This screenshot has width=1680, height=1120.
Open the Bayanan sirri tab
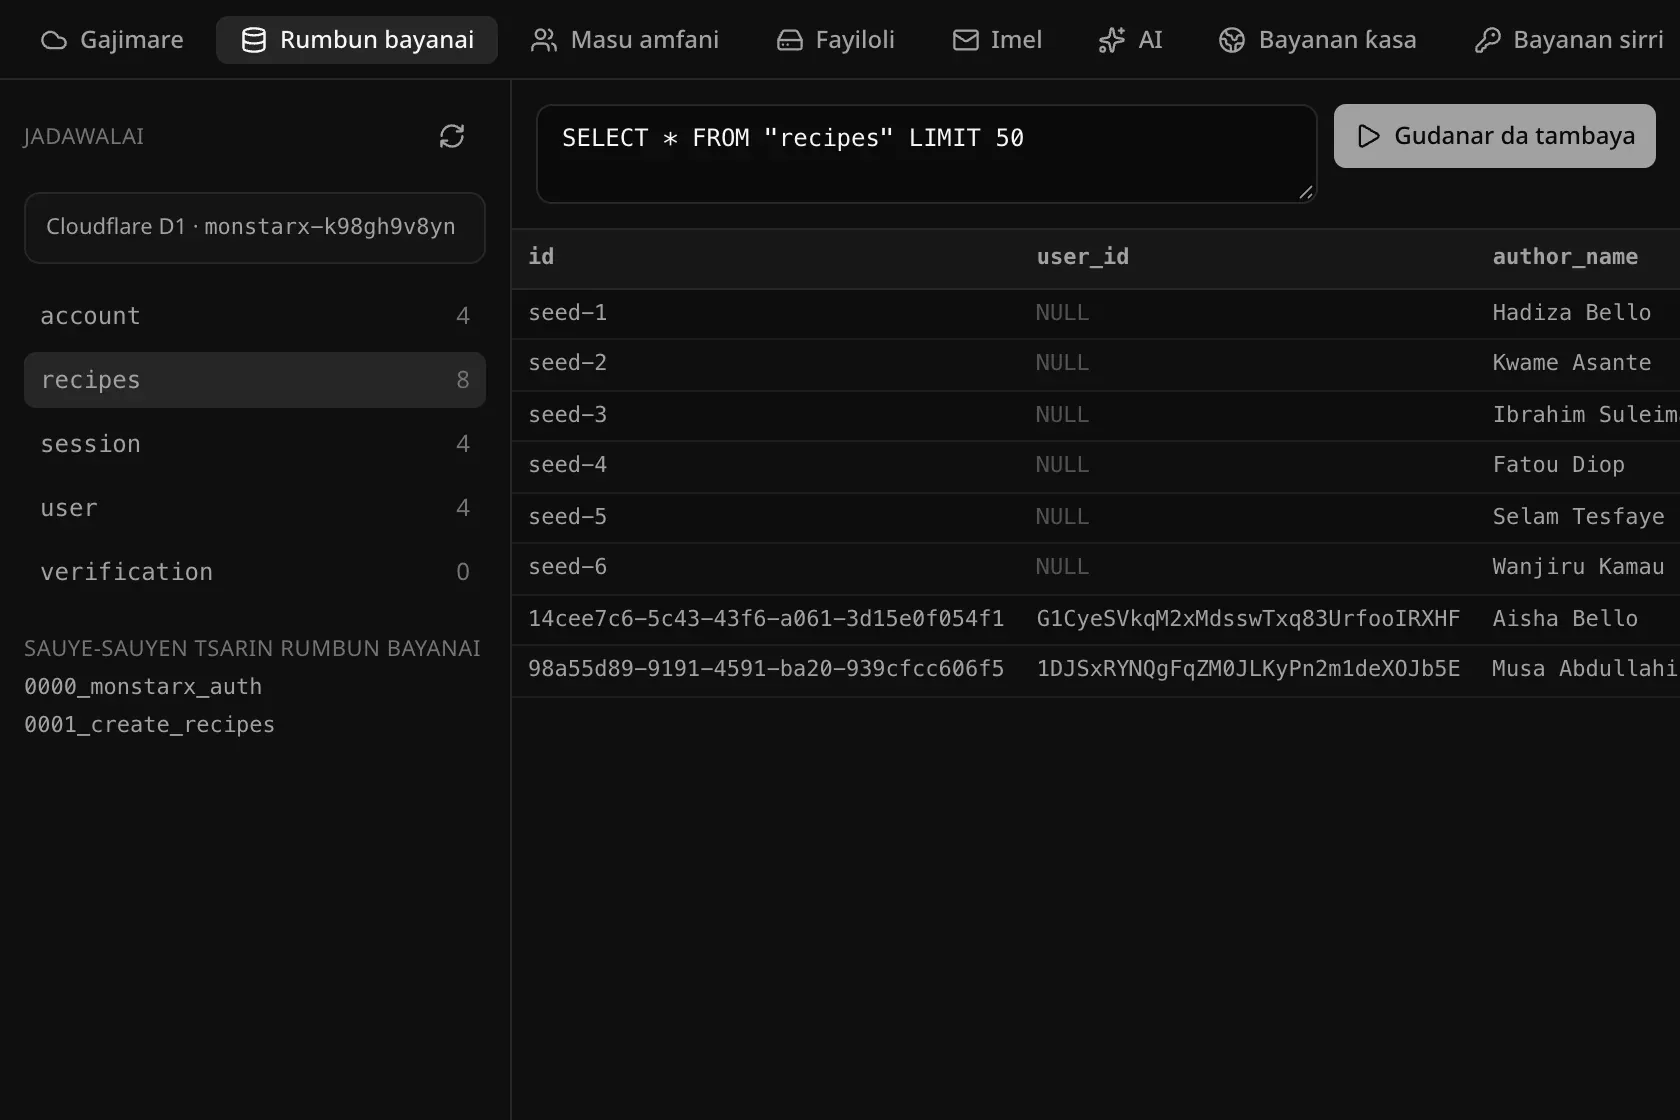pos(1569,40)
